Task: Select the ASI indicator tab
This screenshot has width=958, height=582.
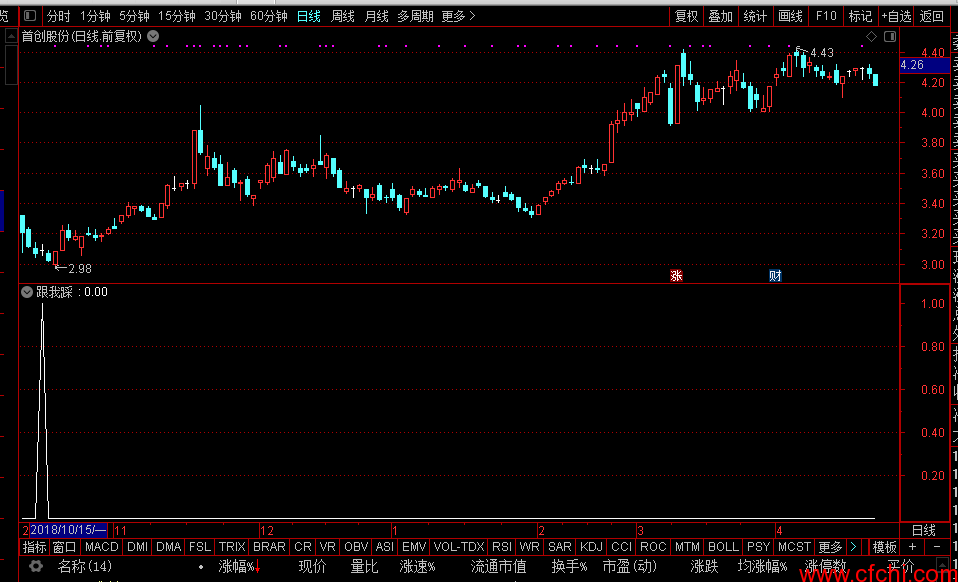Action: (384, 547)
